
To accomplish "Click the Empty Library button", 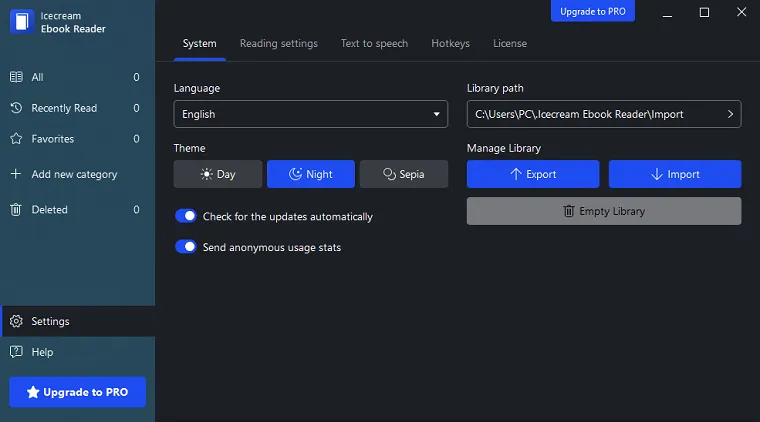I will (x=604, y=211).
